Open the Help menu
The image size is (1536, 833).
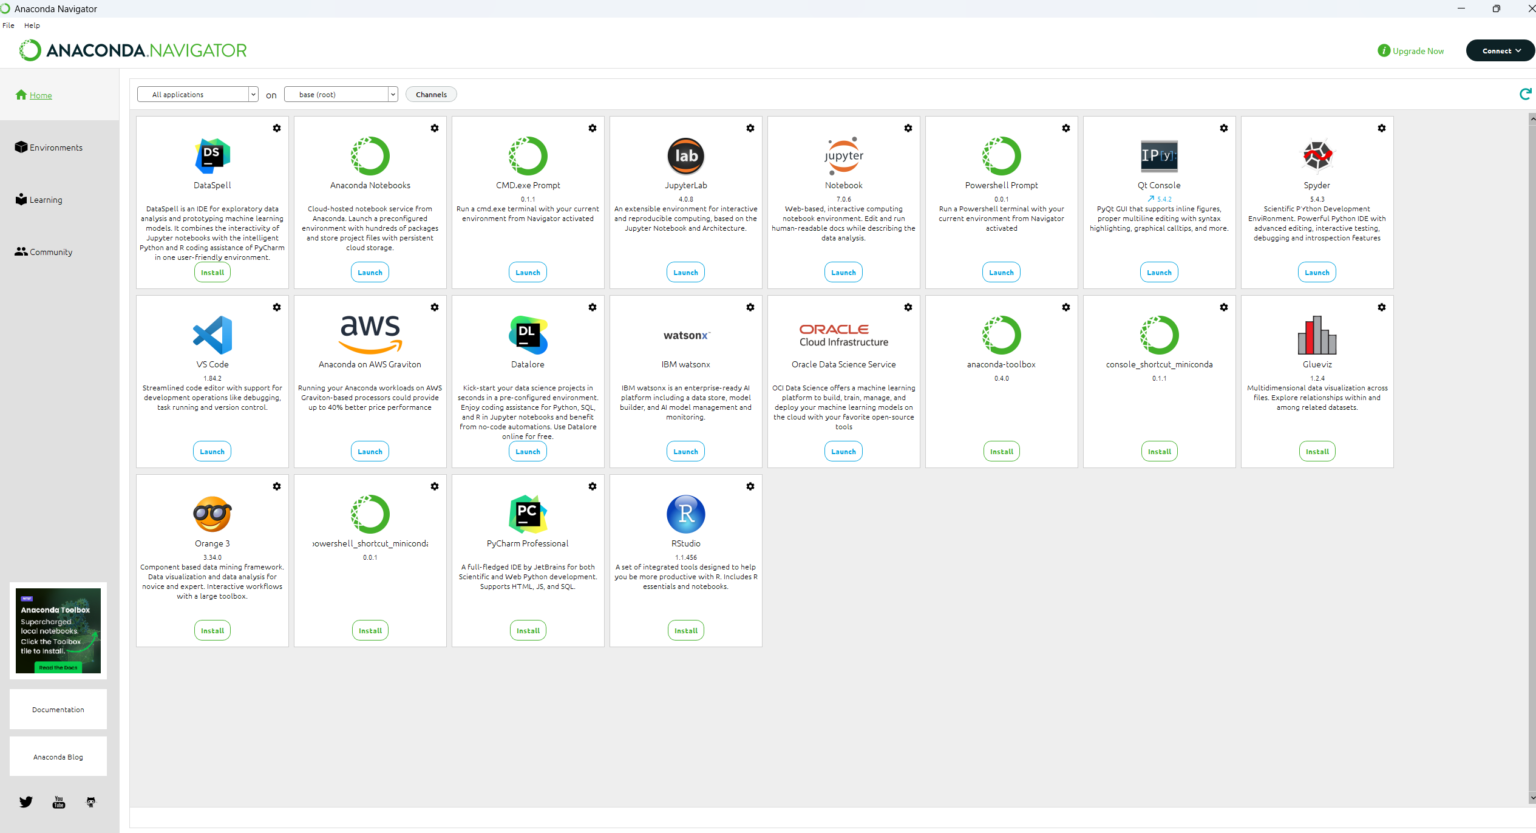click(32, 25)
